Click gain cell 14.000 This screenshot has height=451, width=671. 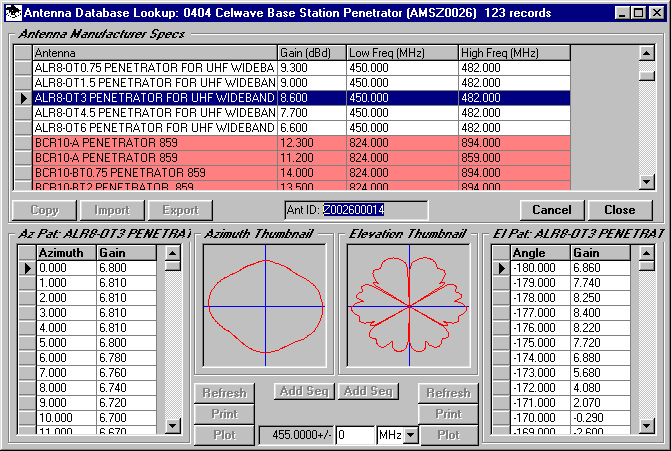click(x=312, y=173)
